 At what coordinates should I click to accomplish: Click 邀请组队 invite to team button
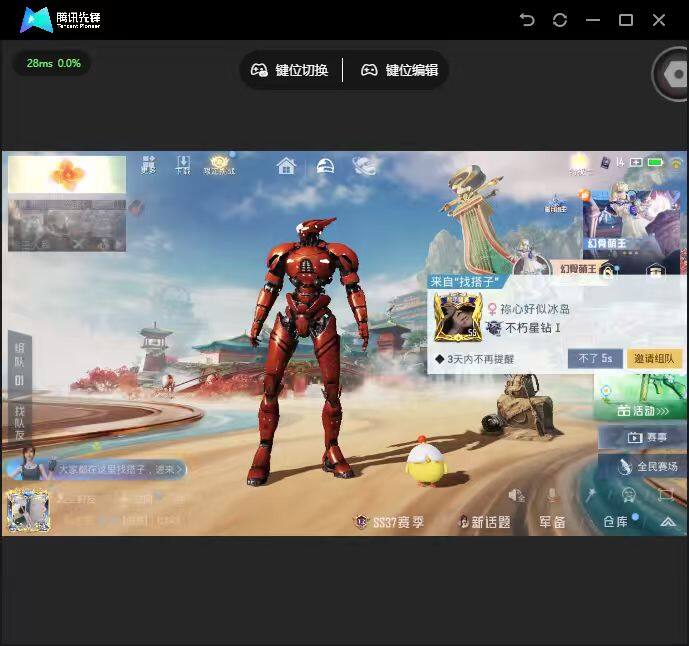653,359
